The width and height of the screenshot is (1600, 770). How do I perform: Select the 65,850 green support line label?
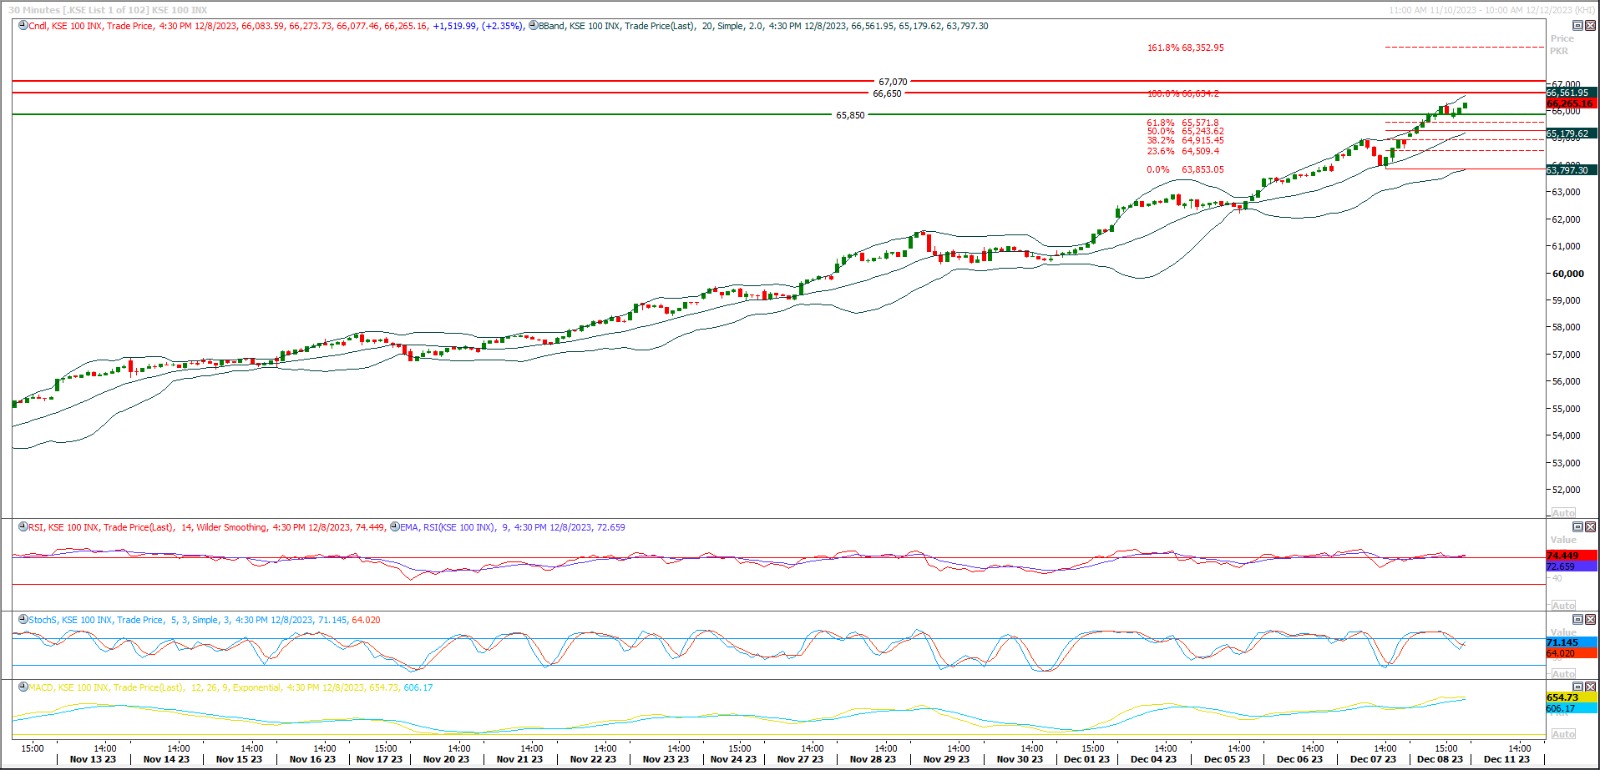point(850,115)
